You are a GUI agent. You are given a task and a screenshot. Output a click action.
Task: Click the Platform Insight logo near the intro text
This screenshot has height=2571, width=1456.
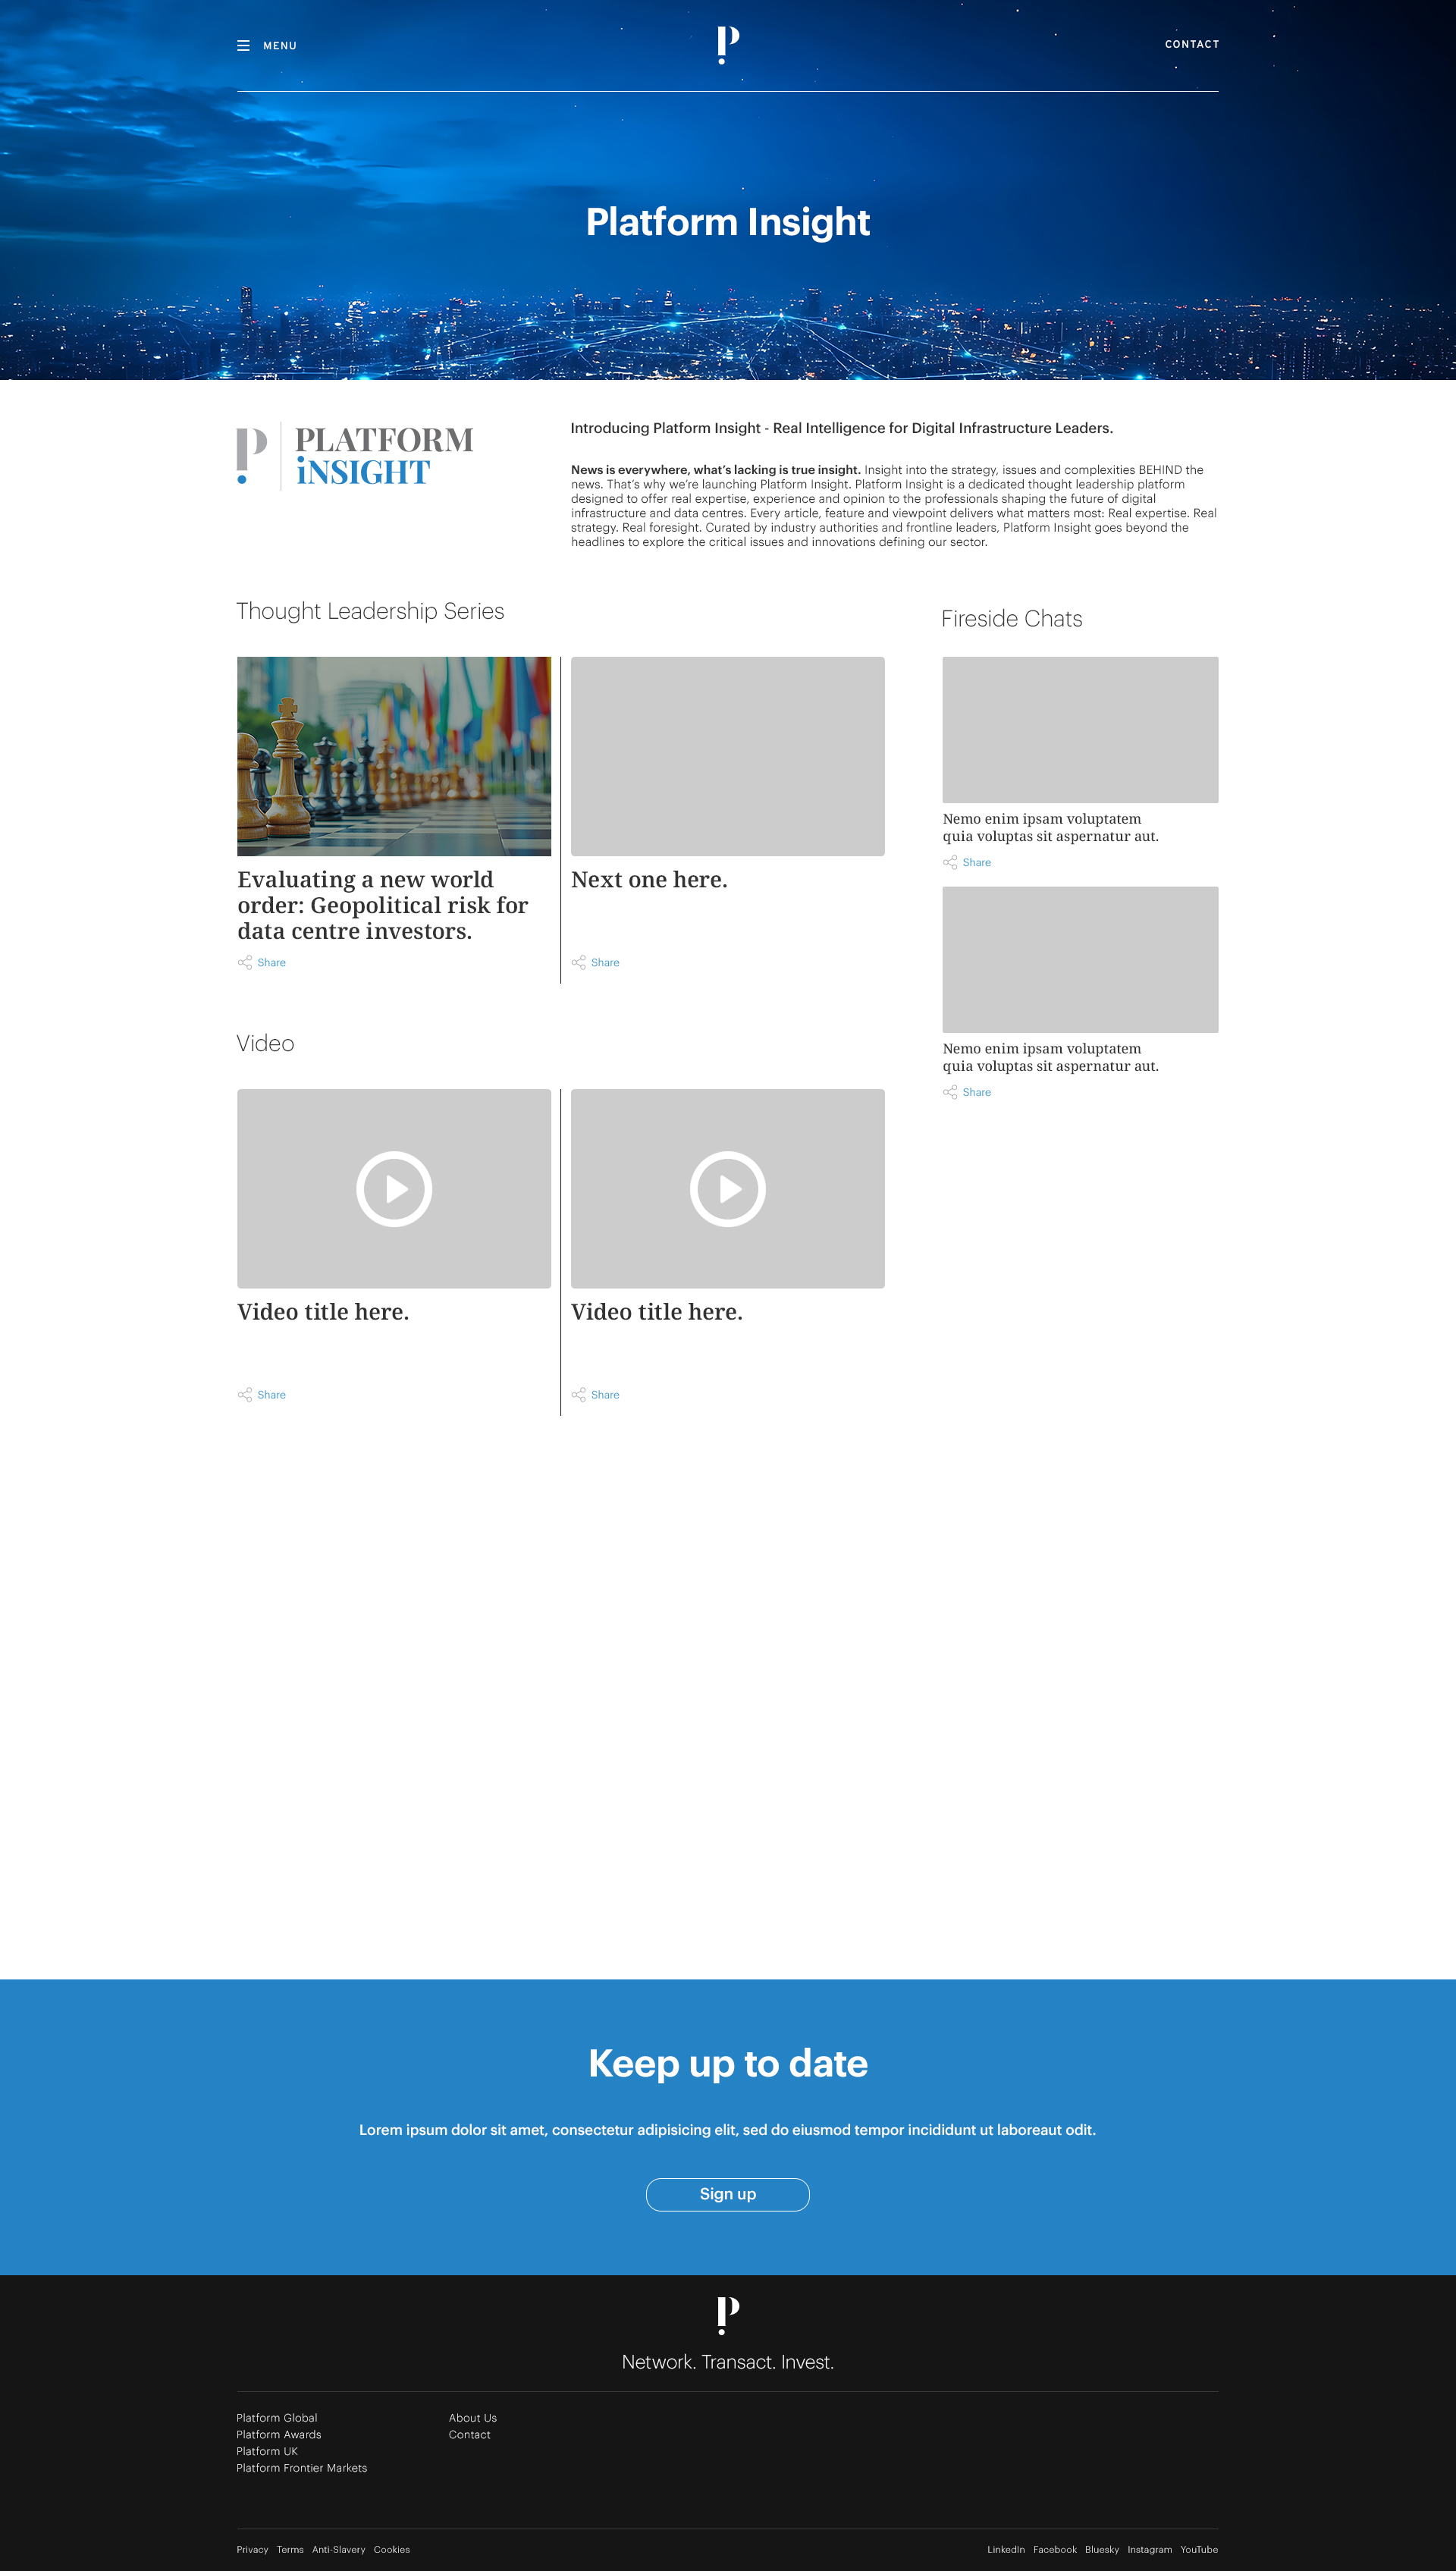[x=354, y=455]
